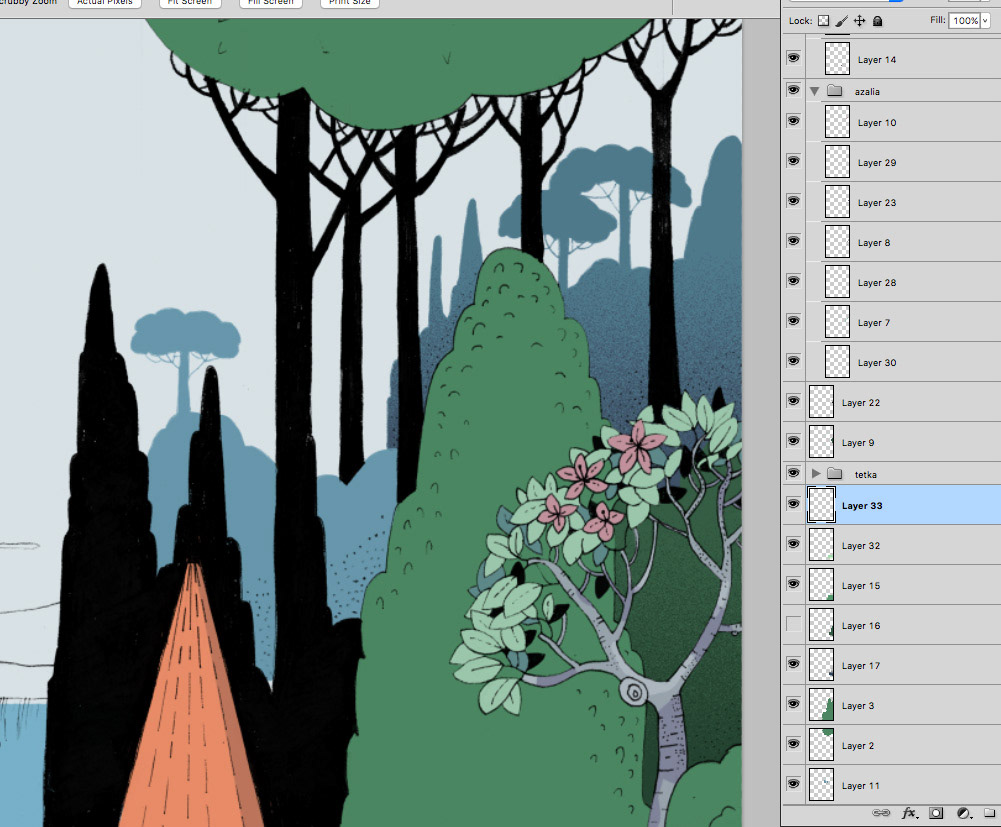Click the Fit Screen button

tap(190, 3)
